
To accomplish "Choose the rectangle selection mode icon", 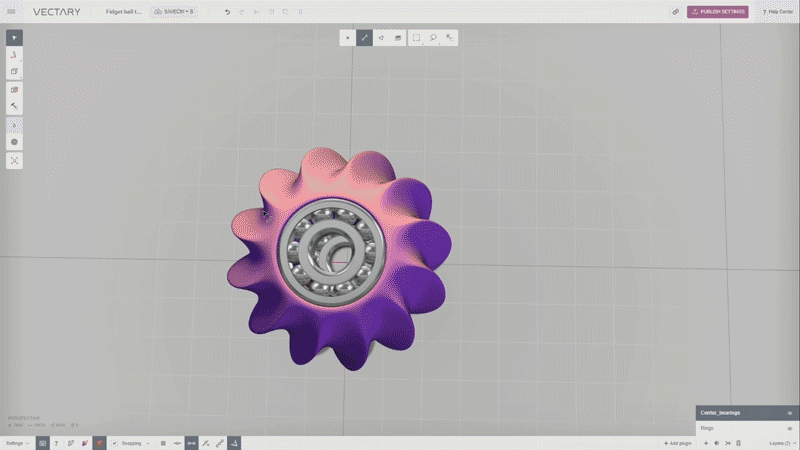I will point(417,38).
